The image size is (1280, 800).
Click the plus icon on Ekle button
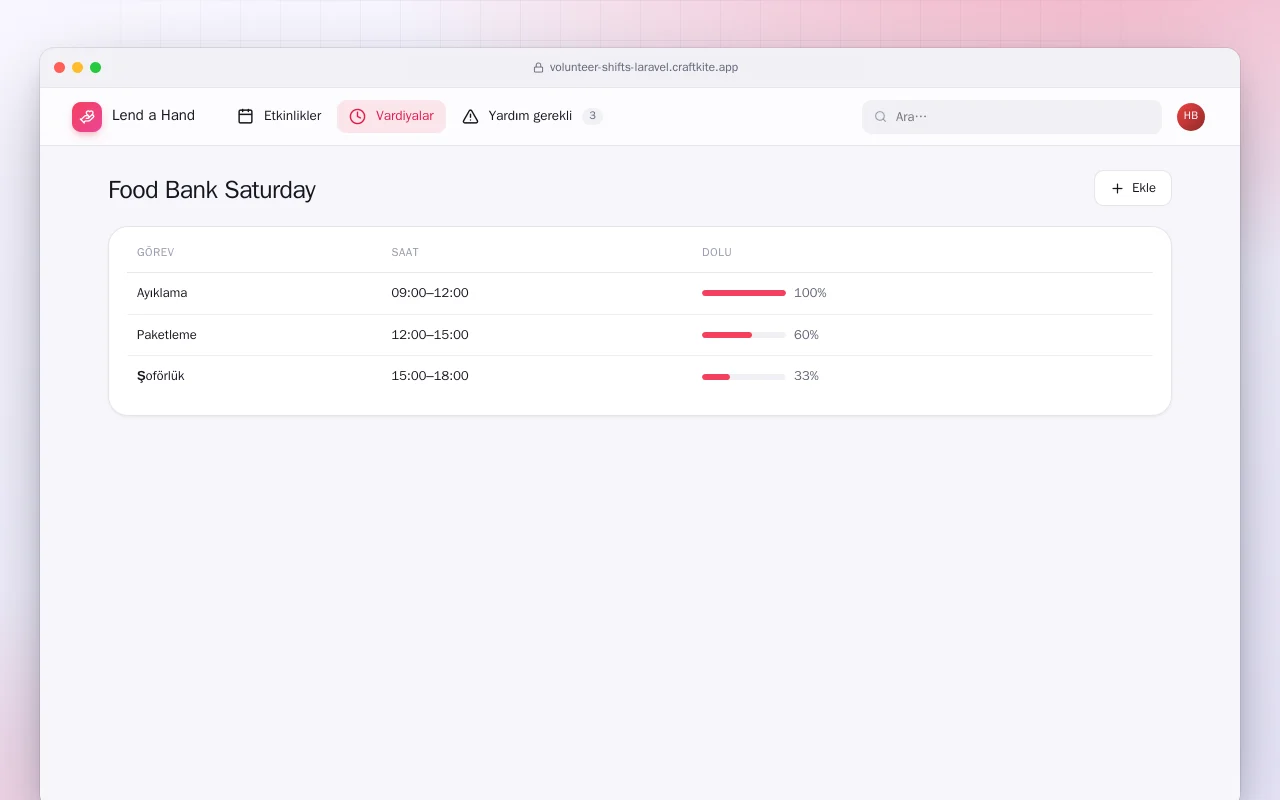pyautogui.click(x=1118, y=188)
